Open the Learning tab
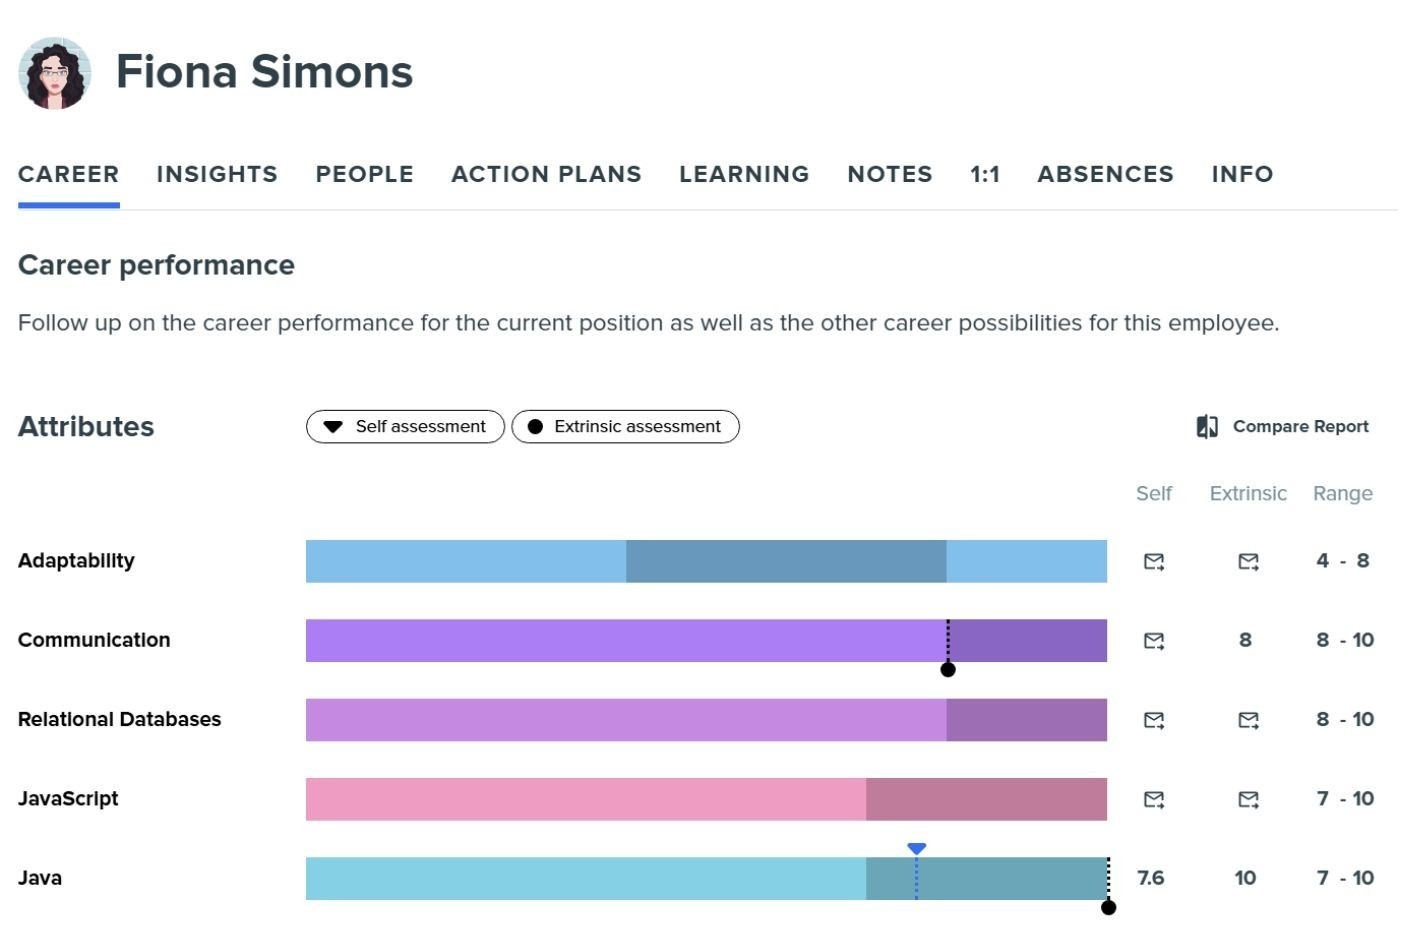This screenshot has height=925, width=1403. [x=744, y=174]
